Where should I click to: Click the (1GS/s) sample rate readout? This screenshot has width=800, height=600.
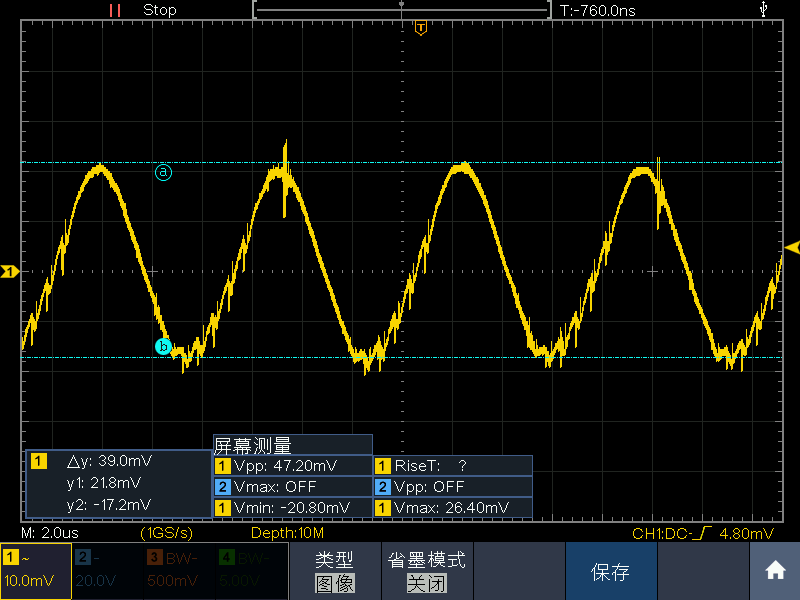point(167,533)
